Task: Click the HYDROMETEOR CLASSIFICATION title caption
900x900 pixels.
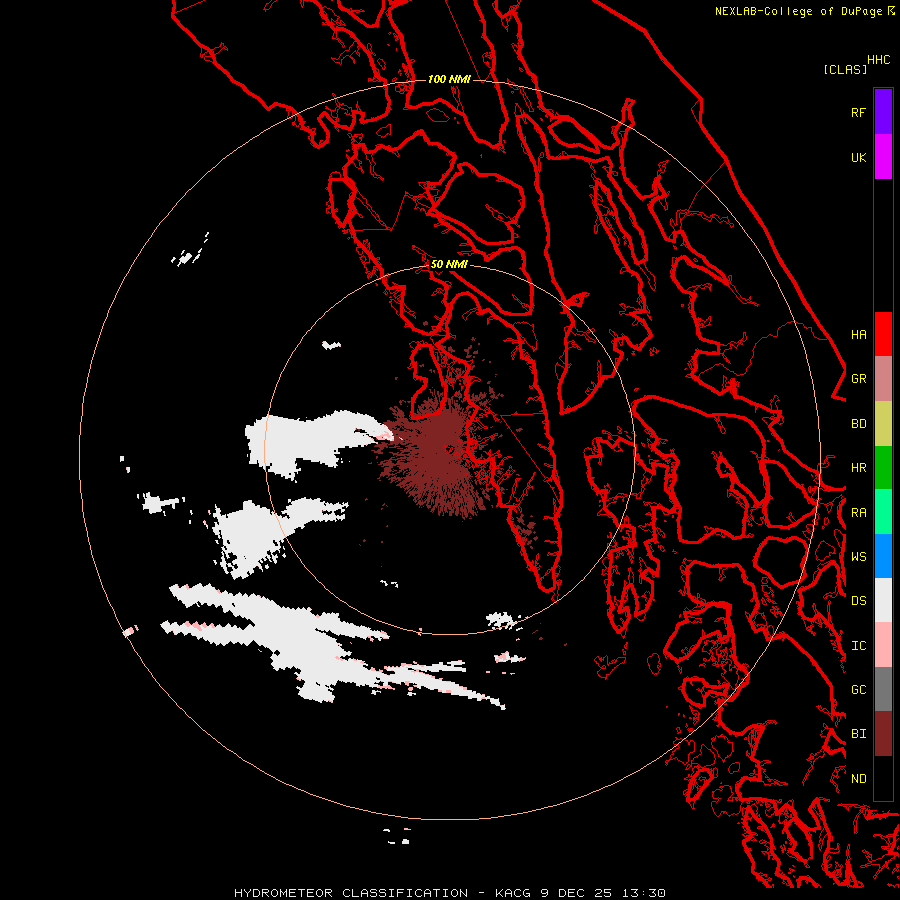Action: 351,893
